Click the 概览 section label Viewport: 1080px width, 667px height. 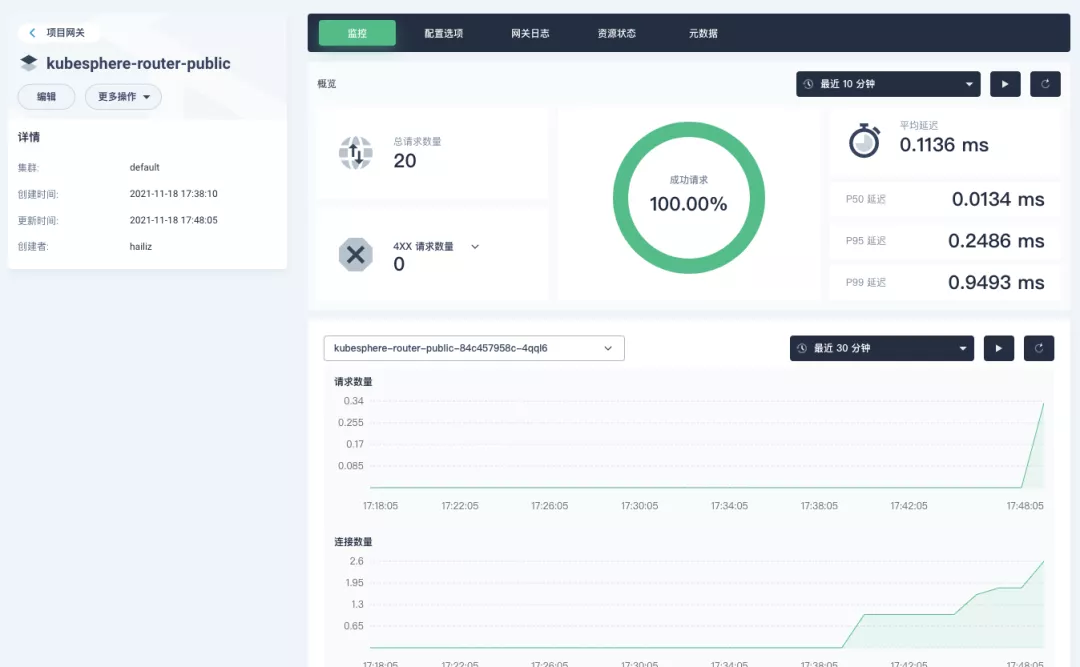point(326,83)
